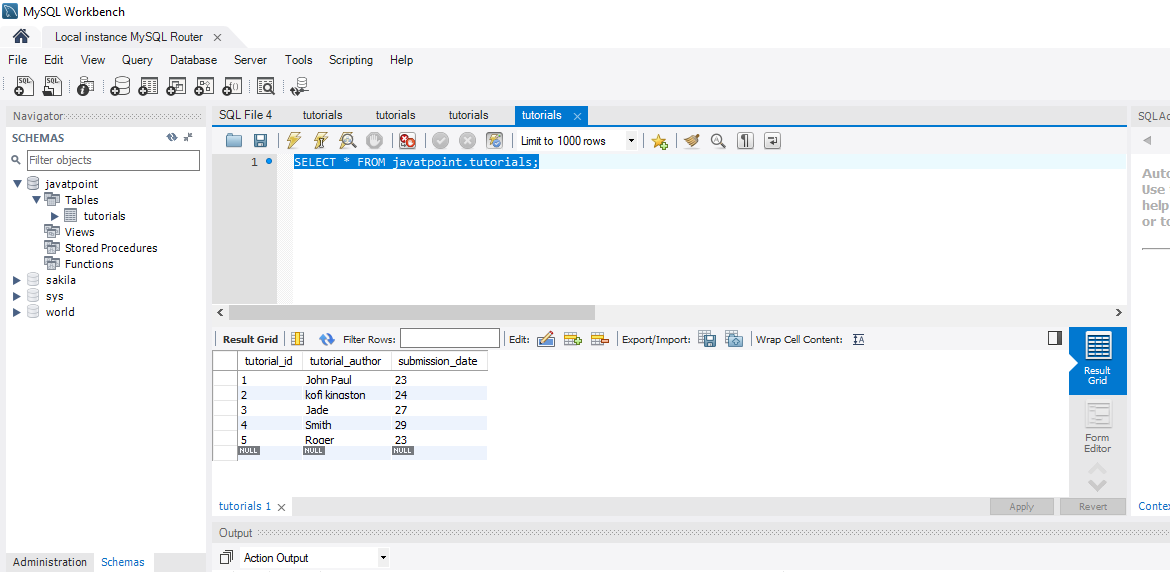Open the Home screen tab icon
This screenshot has width=1170, height=572.
coord(21,37)
